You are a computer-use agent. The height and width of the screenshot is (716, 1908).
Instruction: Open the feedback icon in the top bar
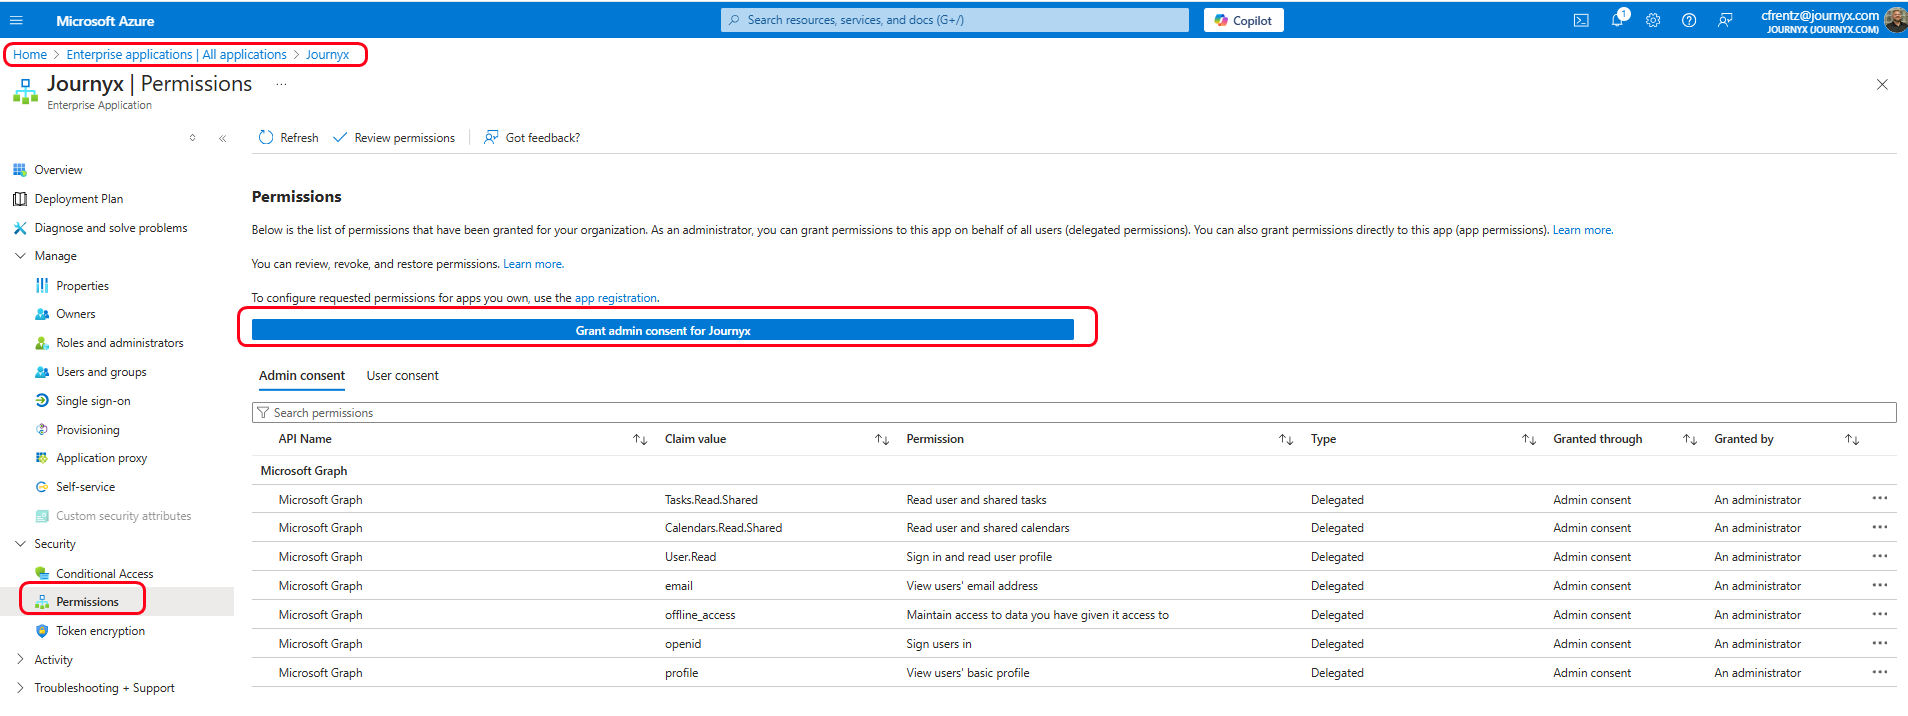point(1725,20)
